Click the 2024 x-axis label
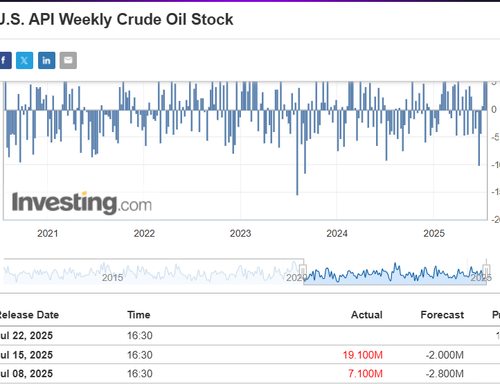This screenshot has height=384, width=500. click(x=337, y=233)
